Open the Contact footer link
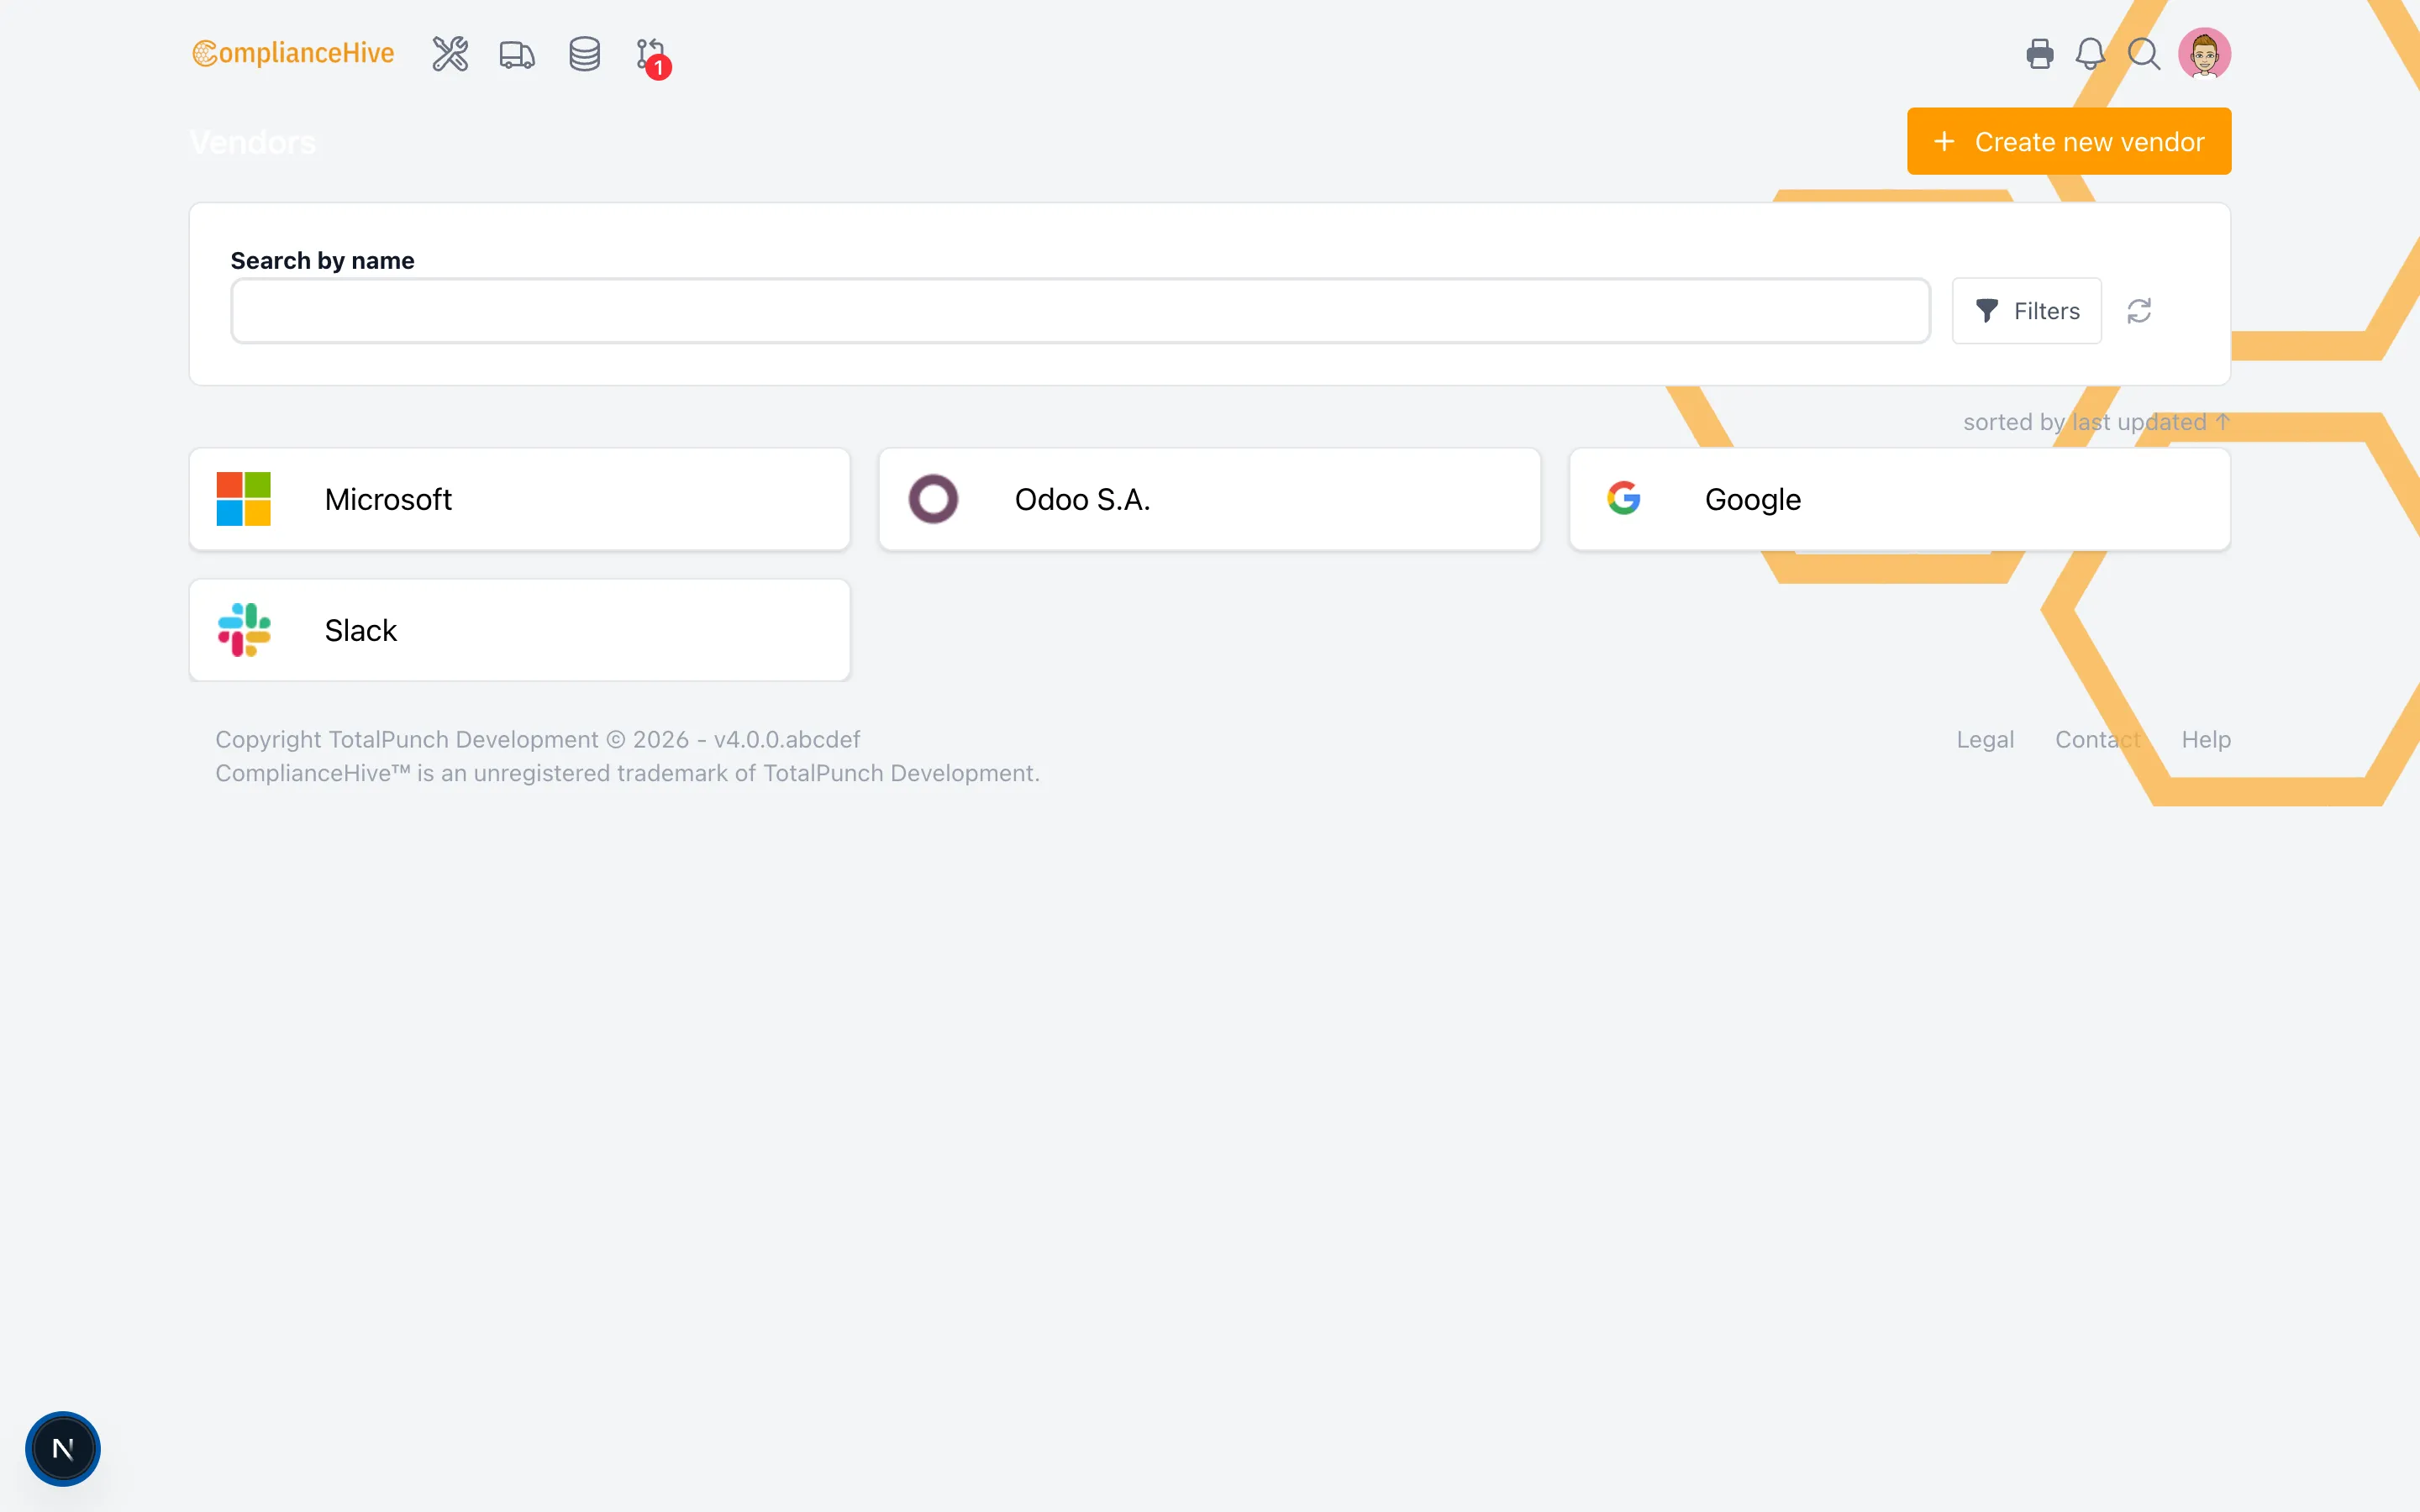Screen dimensions: 2420x1512 pyautogui.click(x=2098, y=740)
